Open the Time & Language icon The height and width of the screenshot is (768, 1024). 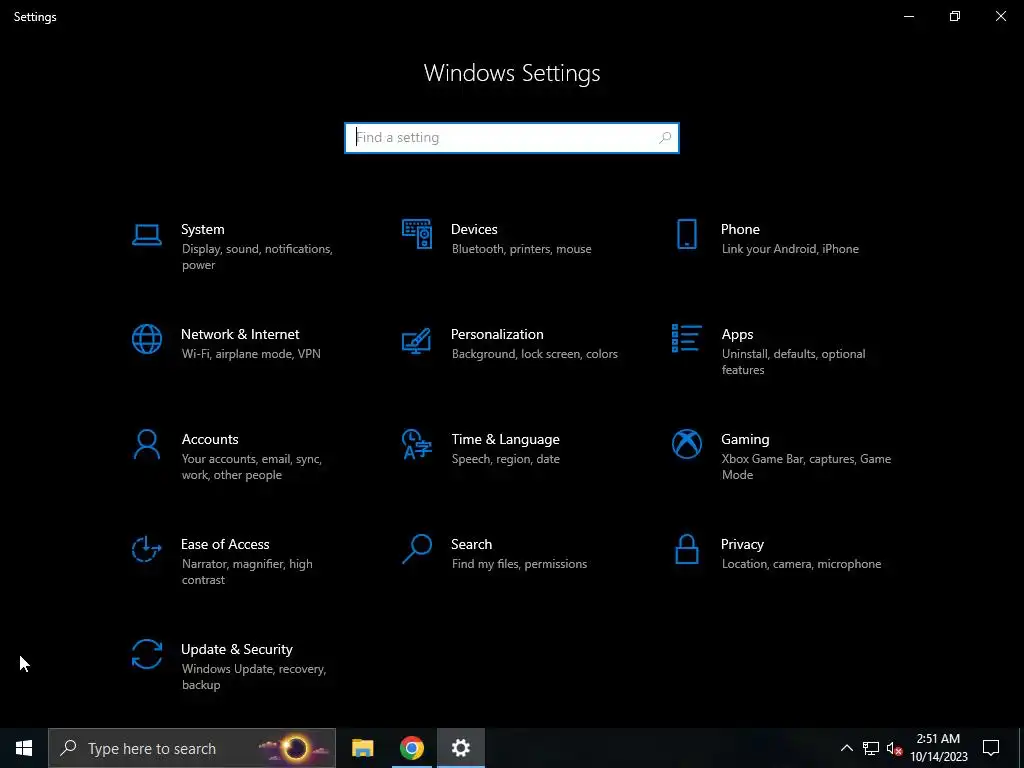(x=417, y=444)
